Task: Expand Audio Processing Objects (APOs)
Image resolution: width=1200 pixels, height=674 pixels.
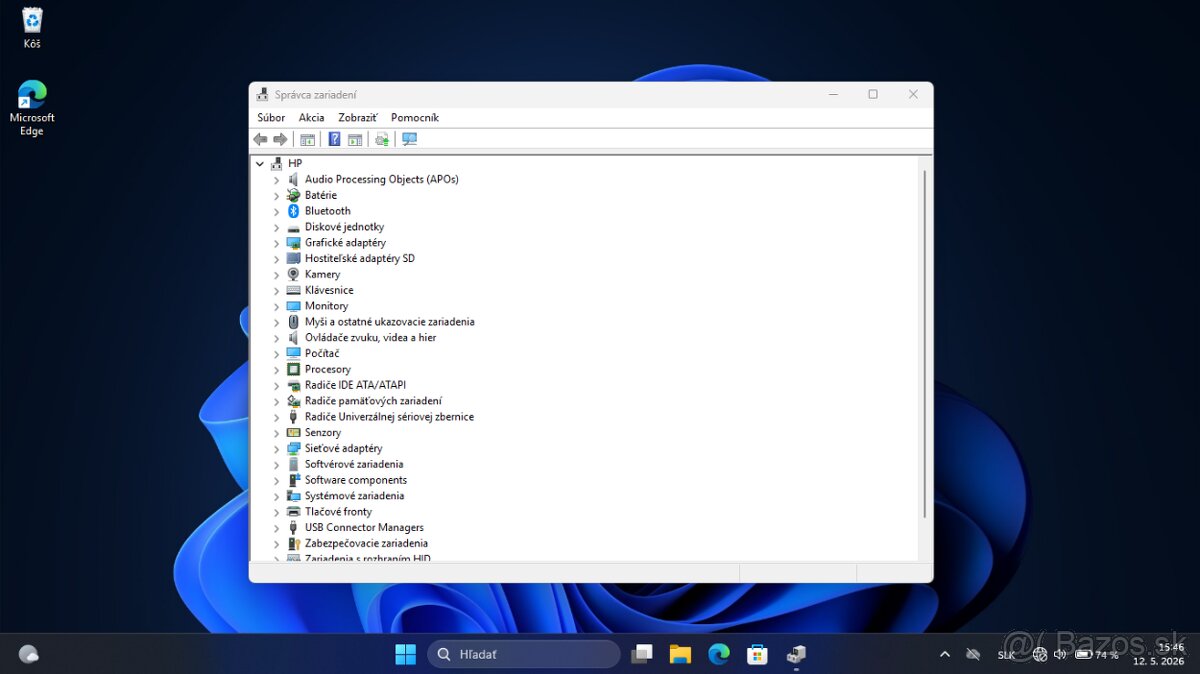Action: click(277, 180)
